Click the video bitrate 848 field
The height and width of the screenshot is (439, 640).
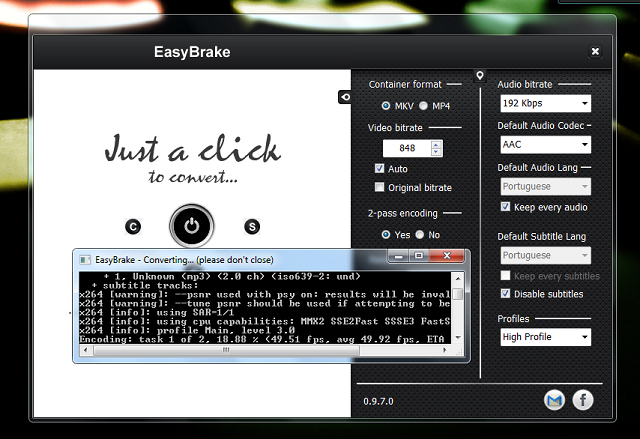[407, 148]
